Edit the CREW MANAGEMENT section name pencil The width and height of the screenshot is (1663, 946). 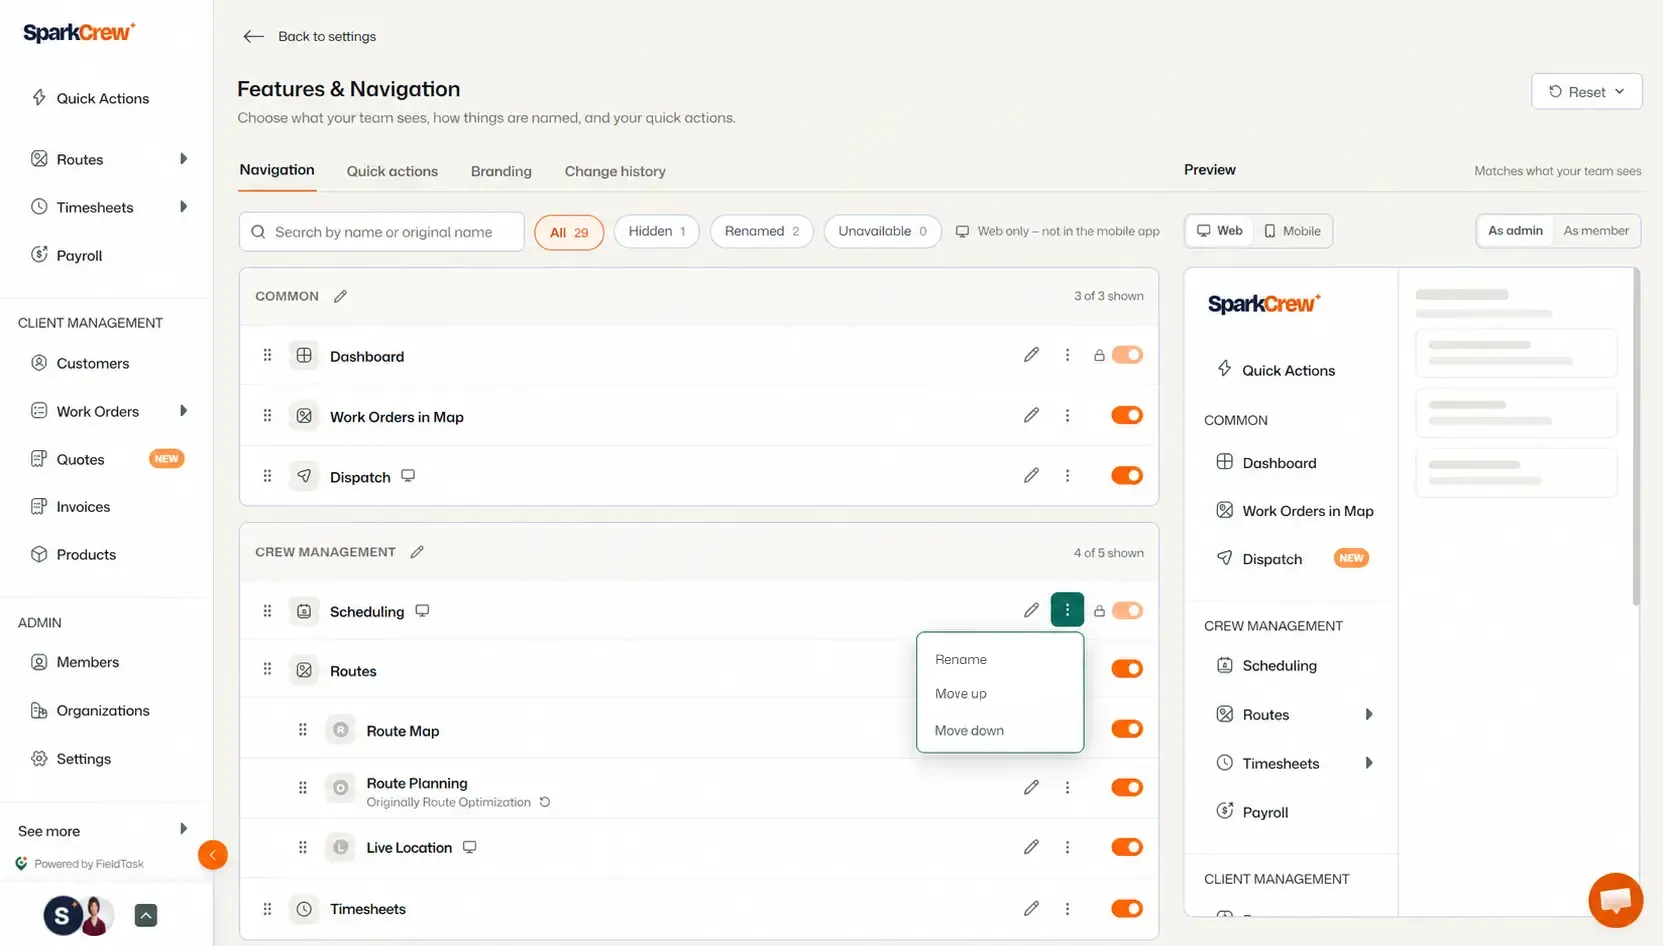pos(417,552)
